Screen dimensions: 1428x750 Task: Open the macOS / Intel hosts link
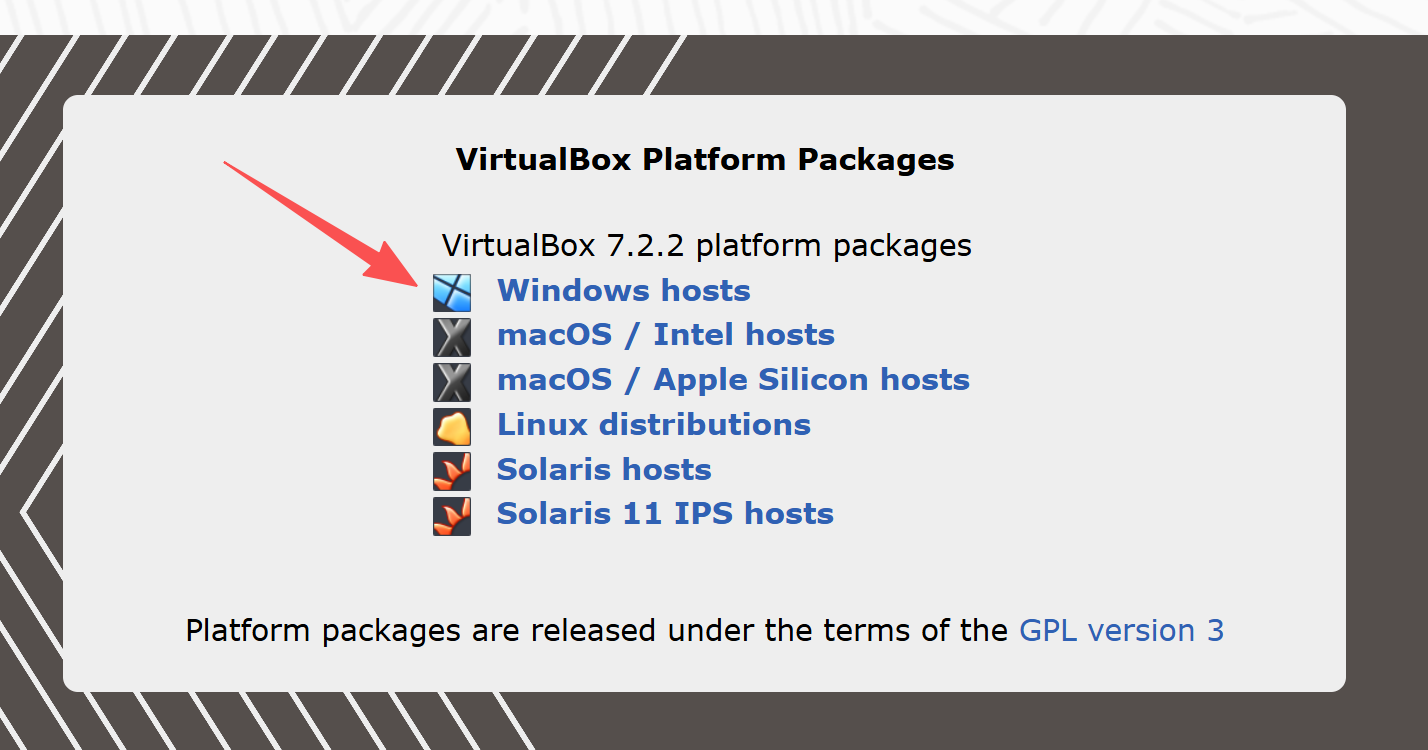click(x=665, y=334)
